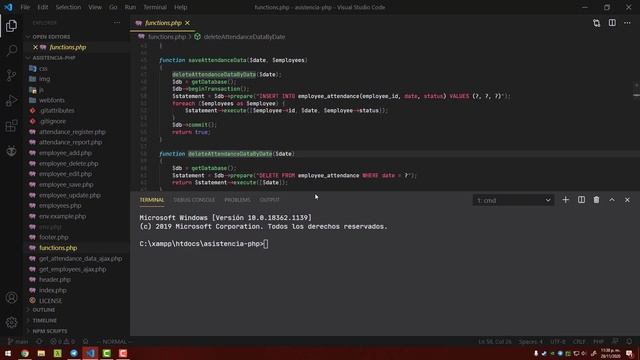Viewport: 640px width, 360px height.
Task: Open .gitignore file in explorer
Action: pos(52,121)
